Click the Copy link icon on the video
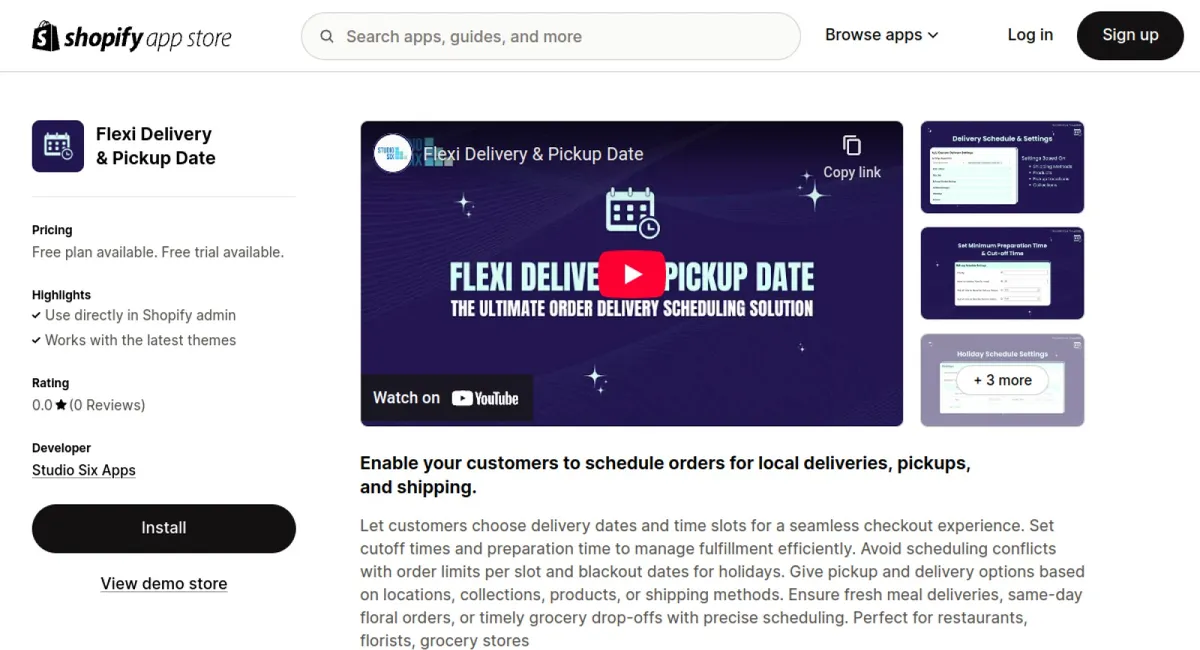This screenshot has width=1200, height=650. tap(851, 146)
